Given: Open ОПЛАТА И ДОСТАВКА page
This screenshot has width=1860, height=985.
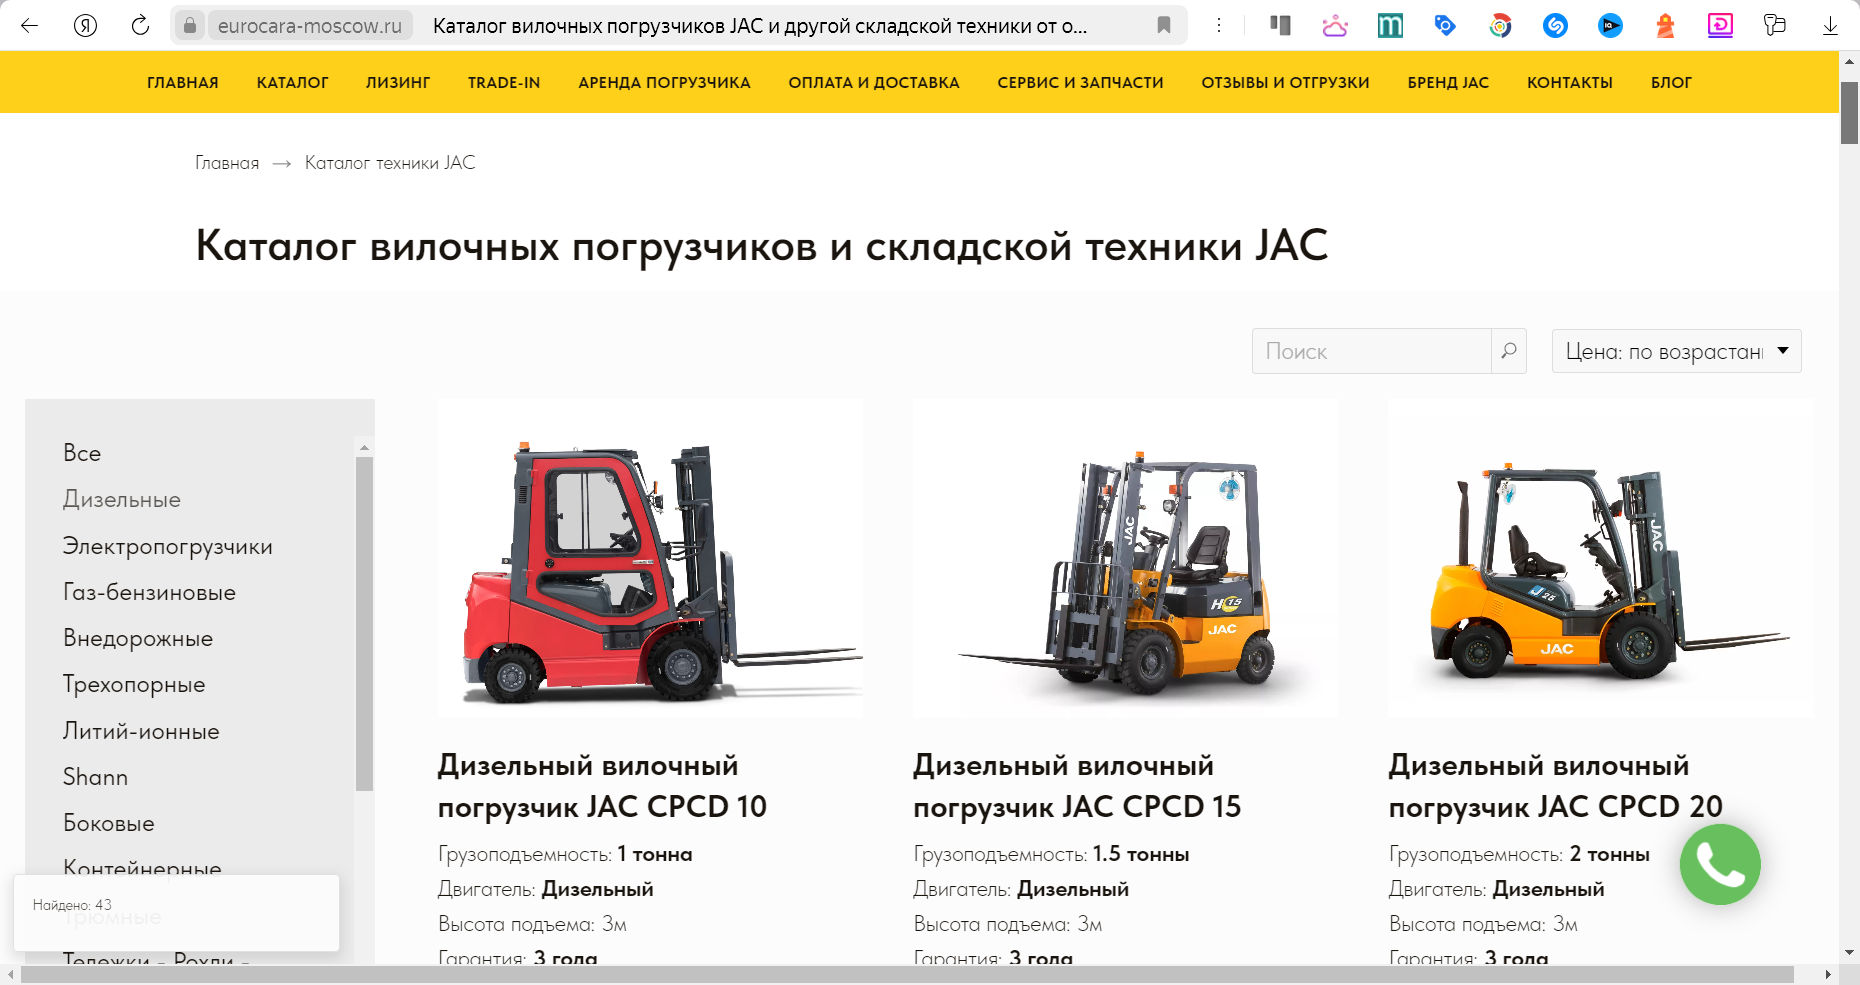Looking at the screenshot, I should 874,83.
